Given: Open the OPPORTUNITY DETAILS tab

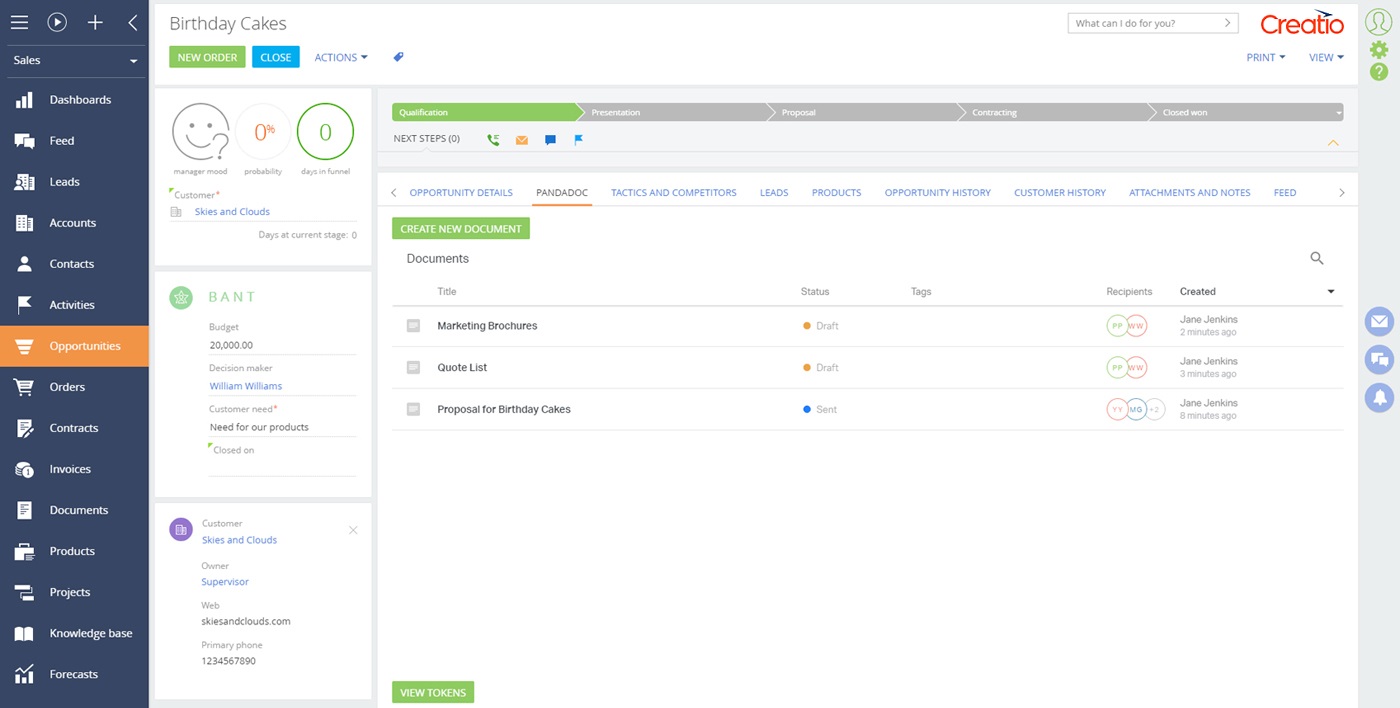Looking at the screenshot, I should click(461, 192).
